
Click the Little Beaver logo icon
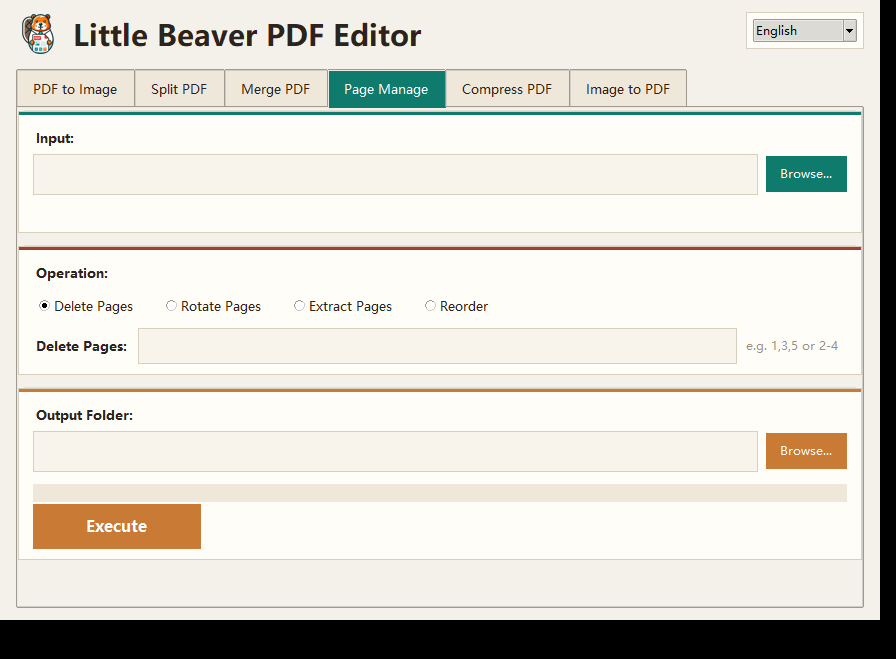click(38, 34)
